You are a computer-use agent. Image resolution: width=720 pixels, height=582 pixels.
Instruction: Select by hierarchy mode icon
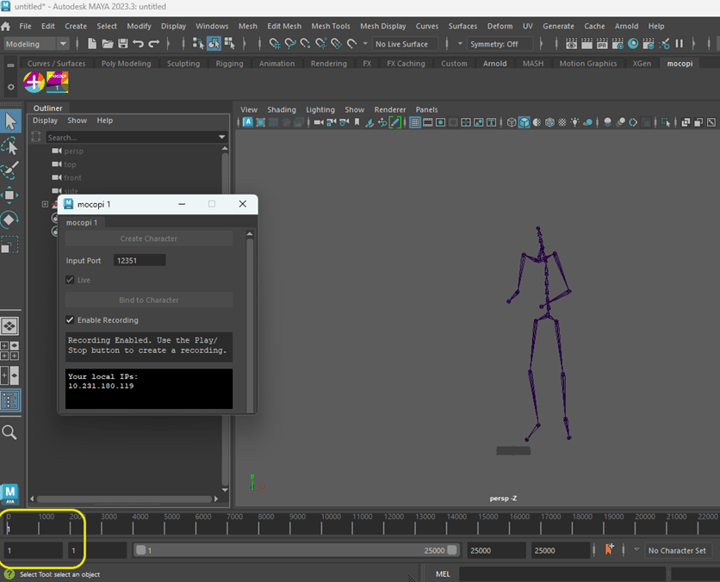[198, 44]
